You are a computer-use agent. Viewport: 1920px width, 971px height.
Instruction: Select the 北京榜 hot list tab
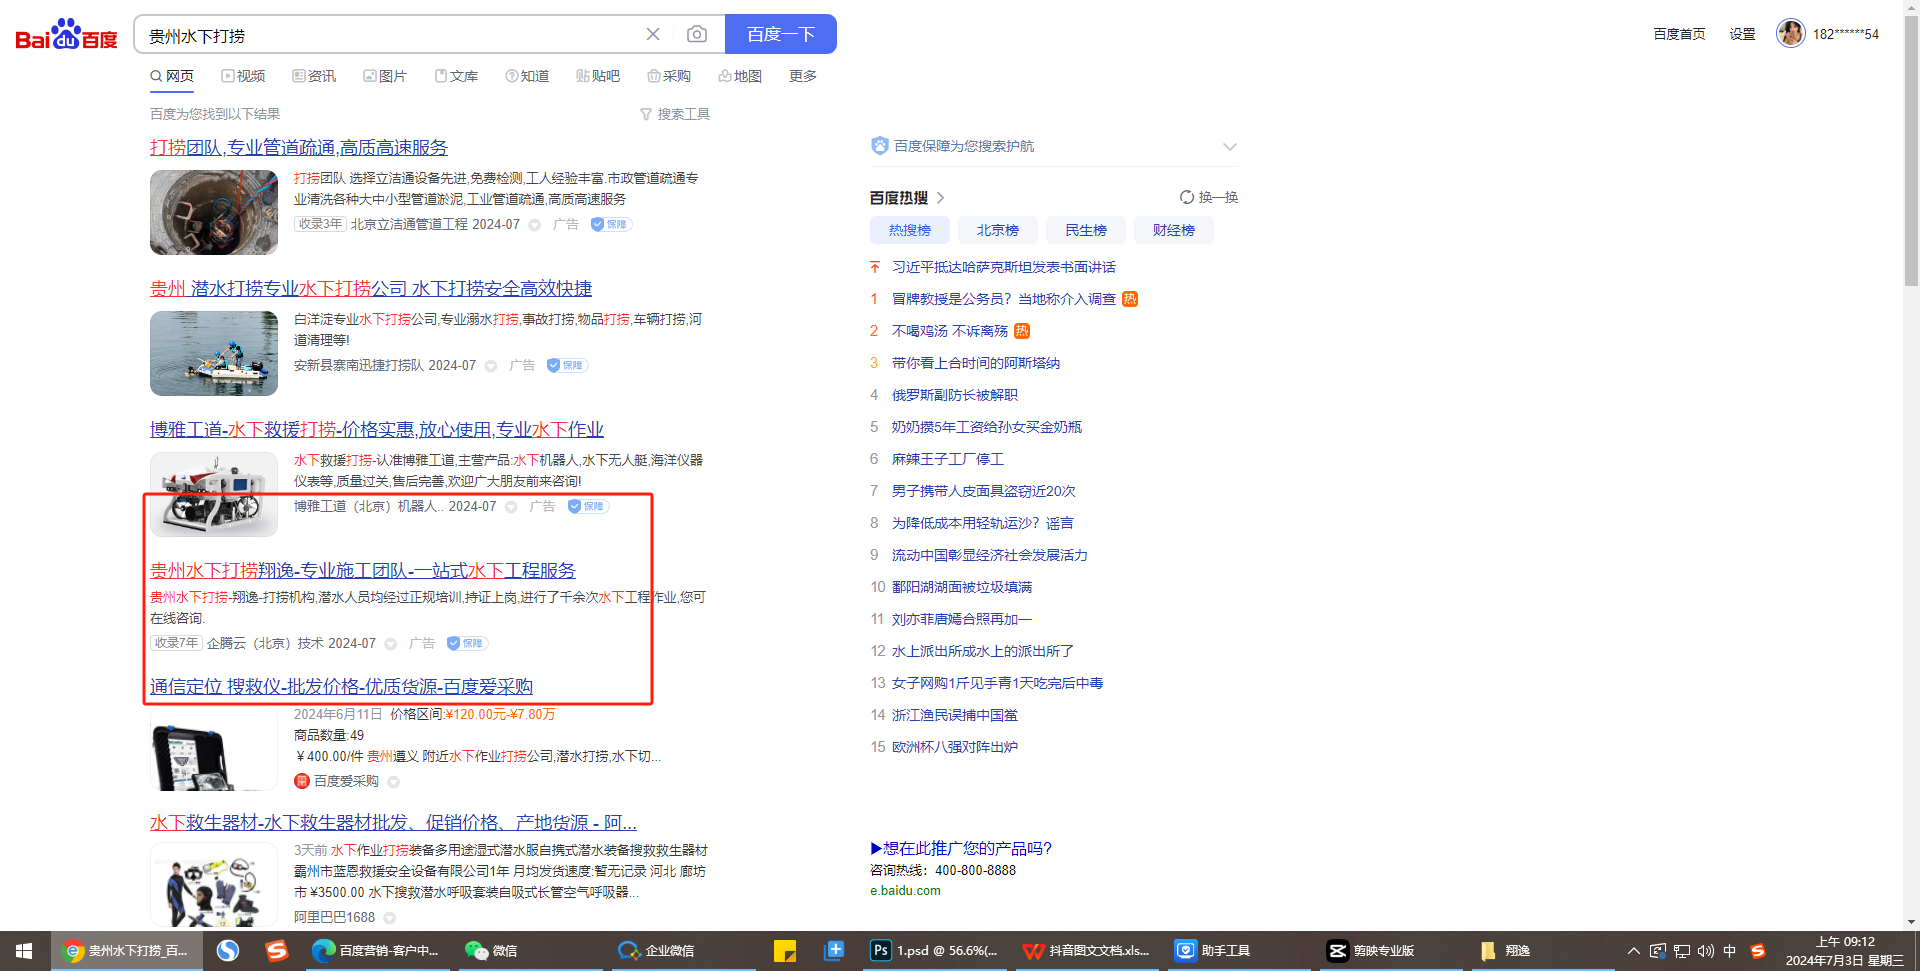[x=997, y=230]
